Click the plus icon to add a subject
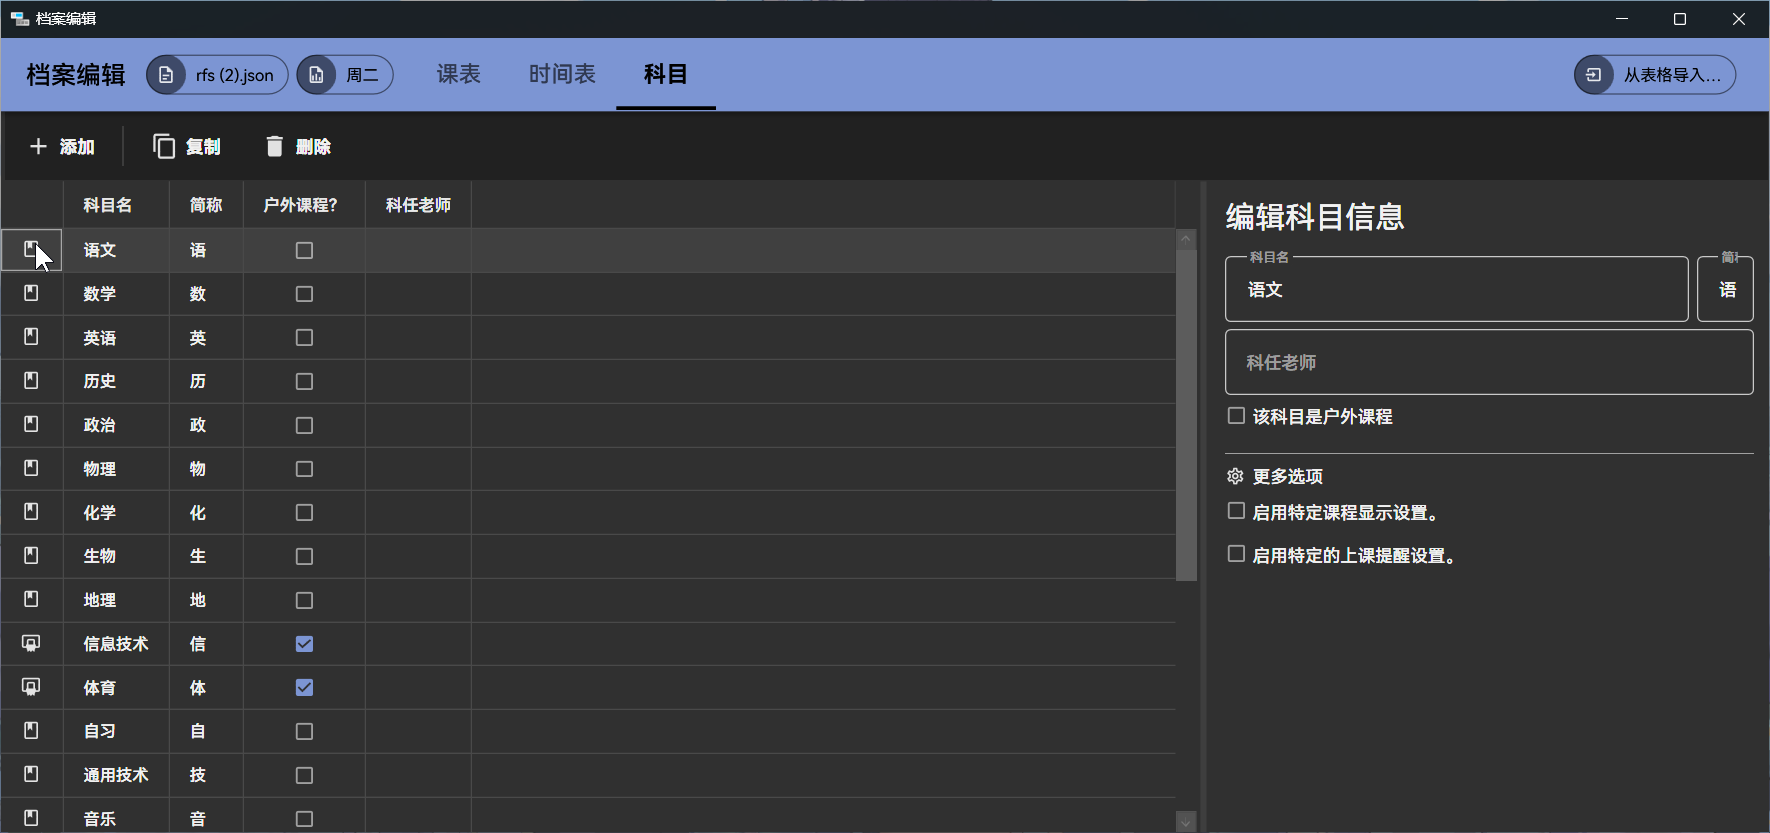This screenshot has height=833, width=1770. pos(38,147)
